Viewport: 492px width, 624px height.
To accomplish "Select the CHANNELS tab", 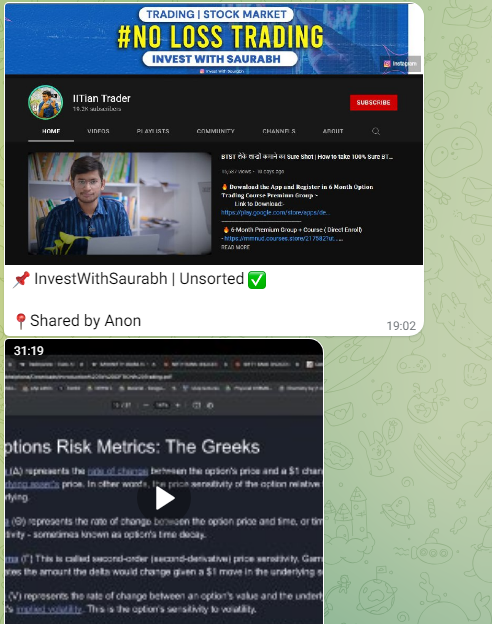I will tap(279, 131).
